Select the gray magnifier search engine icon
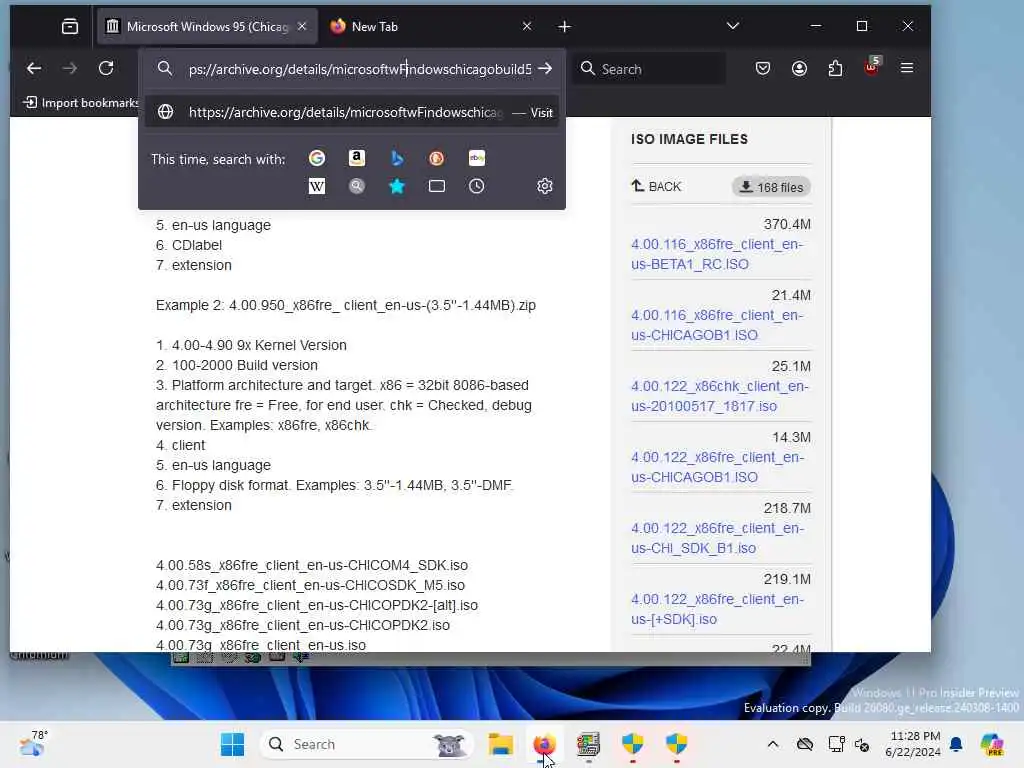 point(357,187)
